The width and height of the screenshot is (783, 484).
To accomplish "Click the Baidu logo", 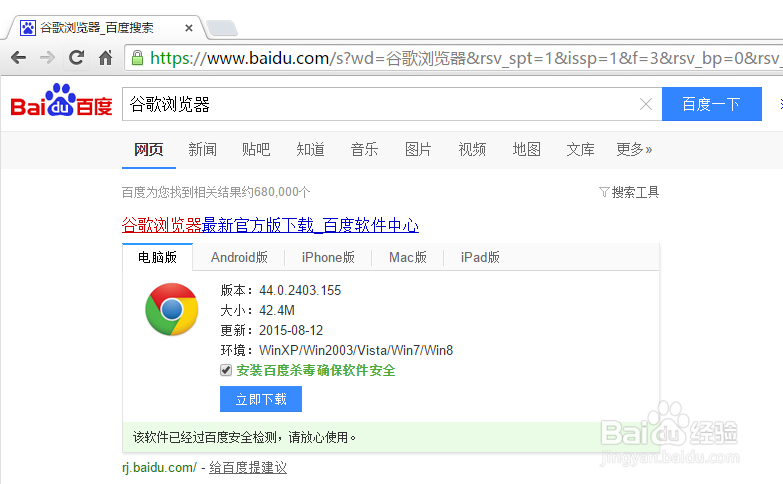I will 61,100.
